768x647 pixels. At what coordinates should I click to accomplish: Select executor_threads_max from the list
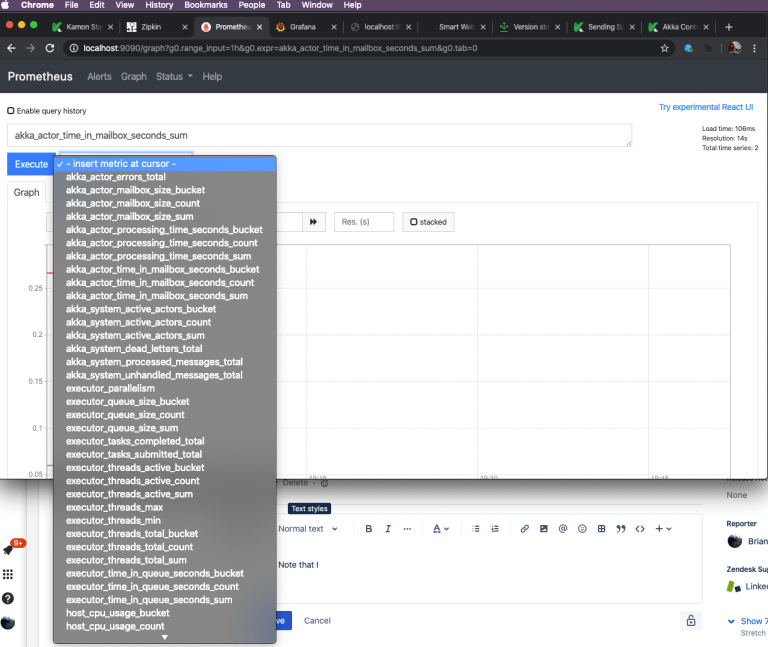165,507
